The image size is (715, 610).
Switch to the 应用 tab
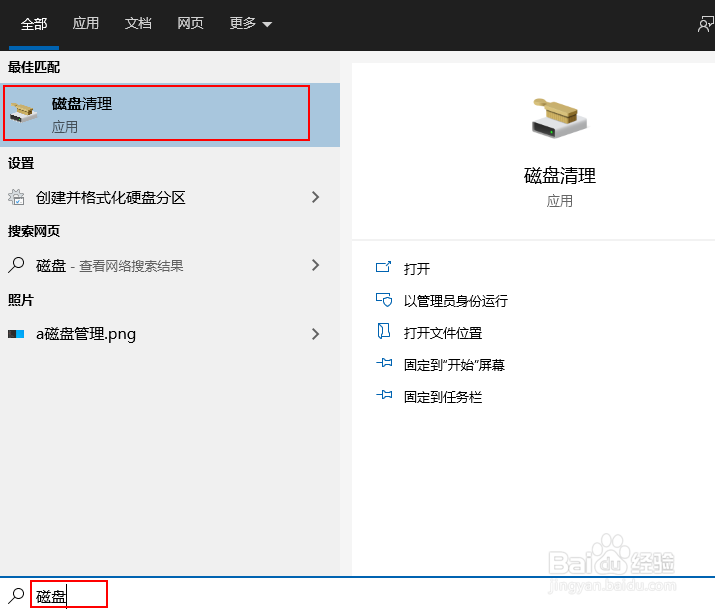point(86,23)
